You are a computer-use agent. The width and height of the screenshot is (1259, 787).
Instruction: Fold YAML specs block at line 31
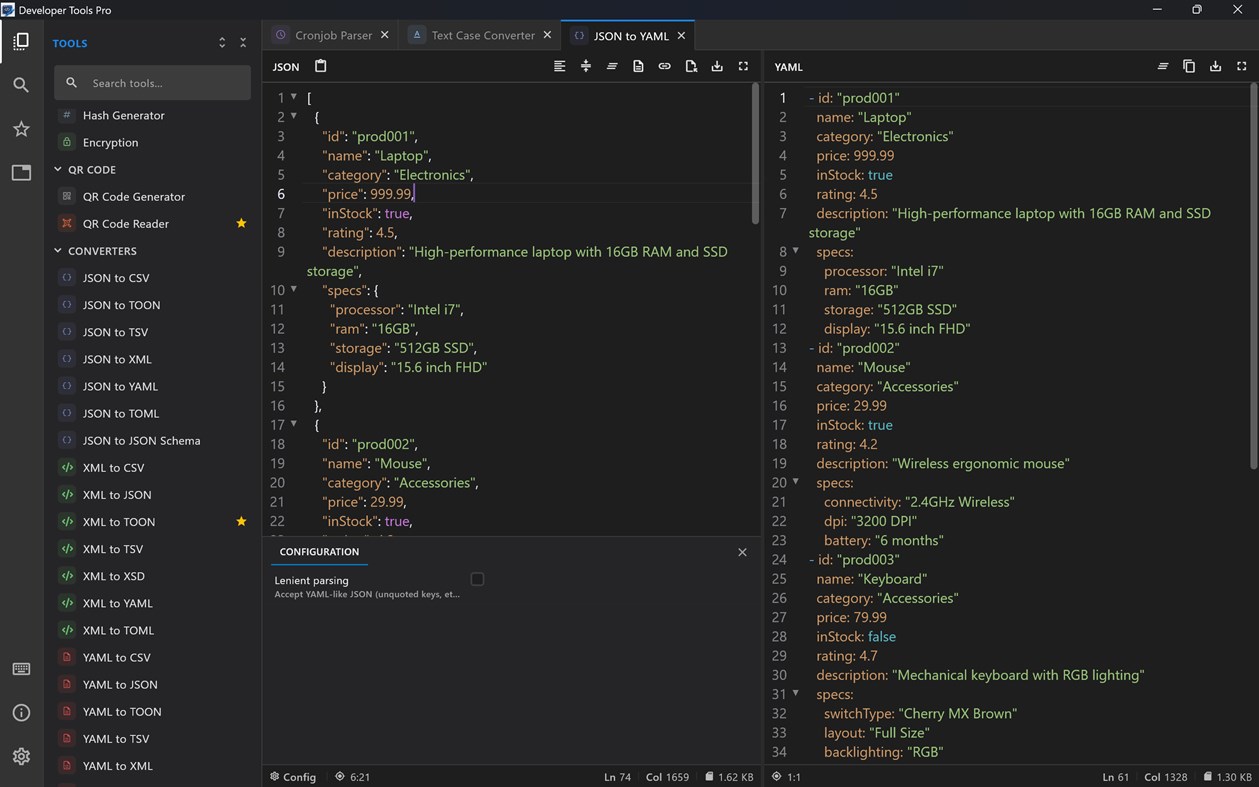[x=796, y=693]
